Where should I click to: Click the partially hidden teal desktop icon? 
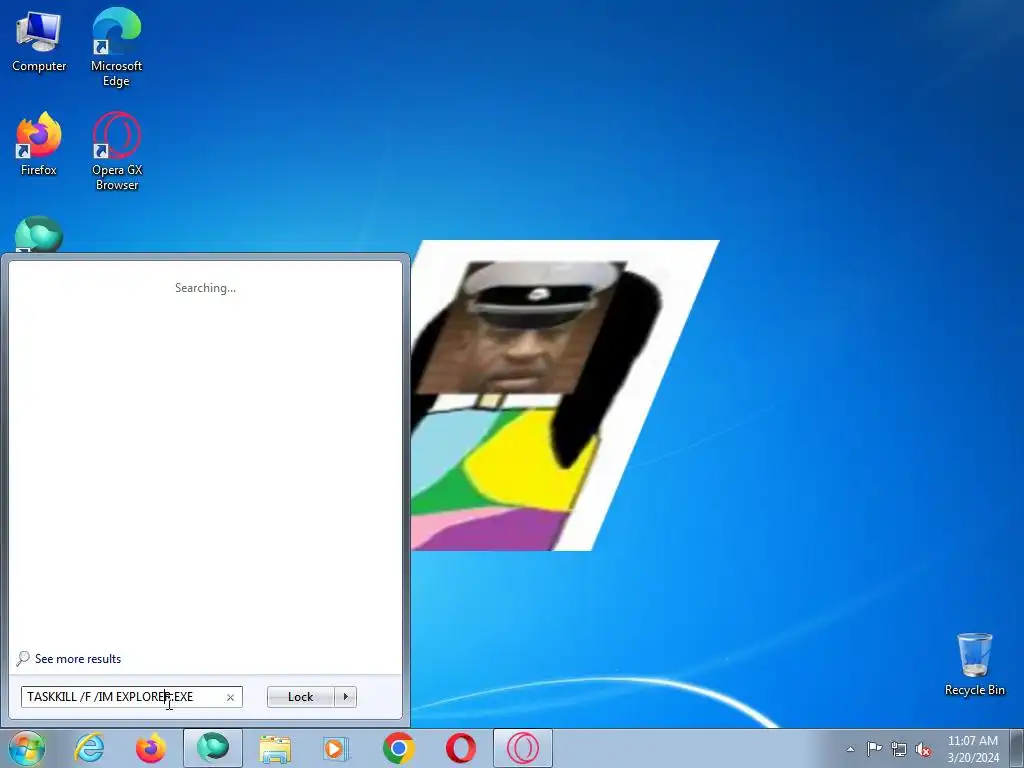(x=39, y=234)
